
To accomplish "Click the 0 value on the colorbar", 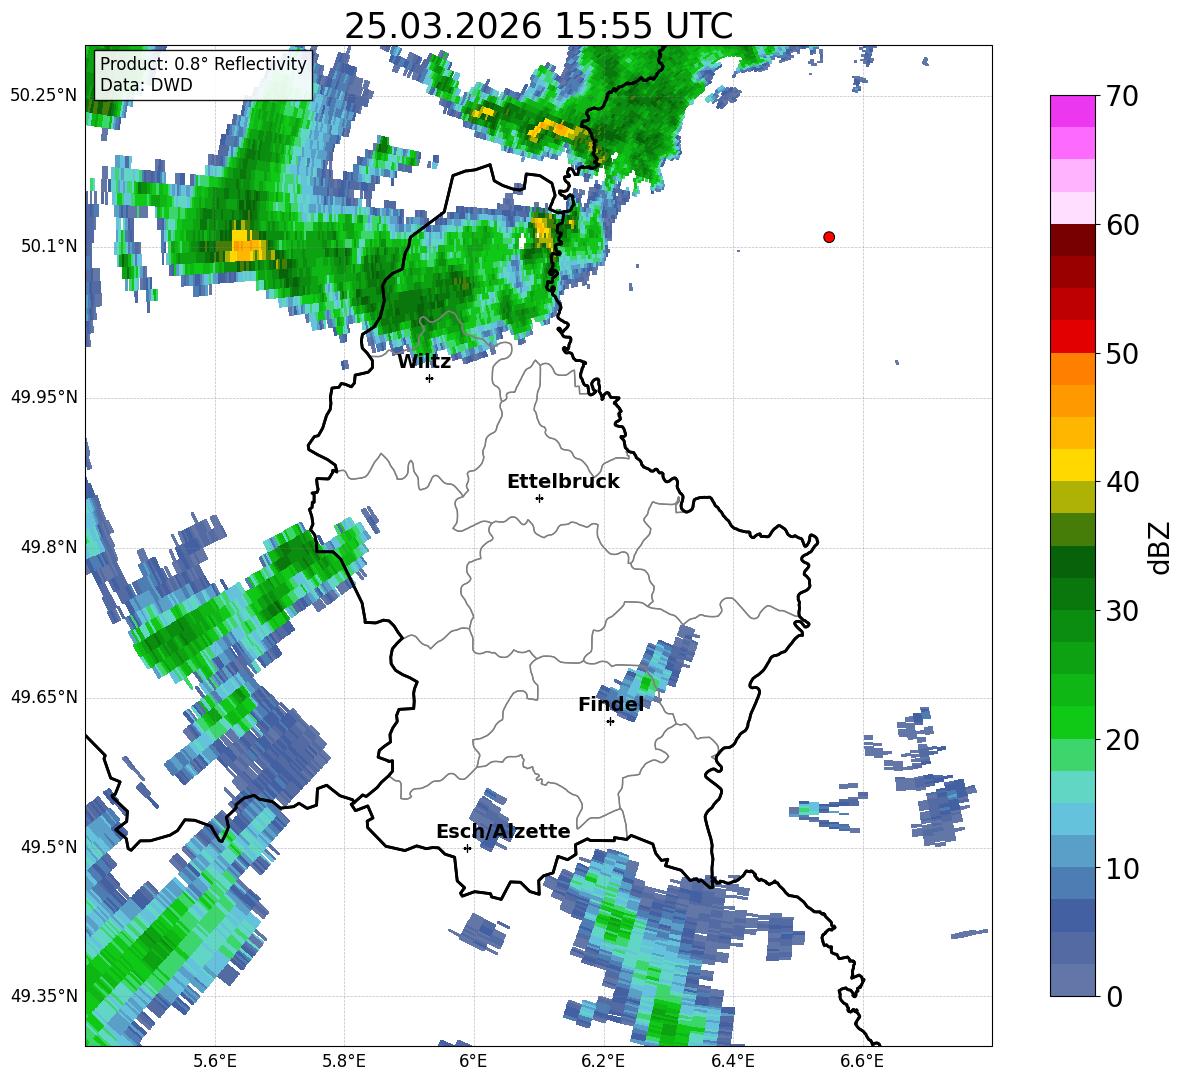I will coord(1113,997).
